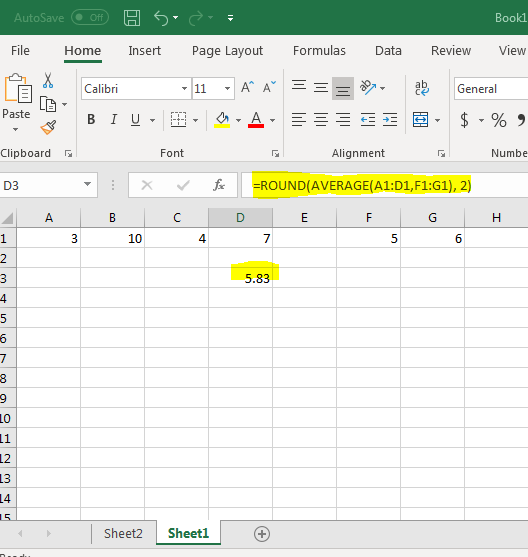Open the font name Calibri dropdown

pyautogui.click(x=184, y=88)
